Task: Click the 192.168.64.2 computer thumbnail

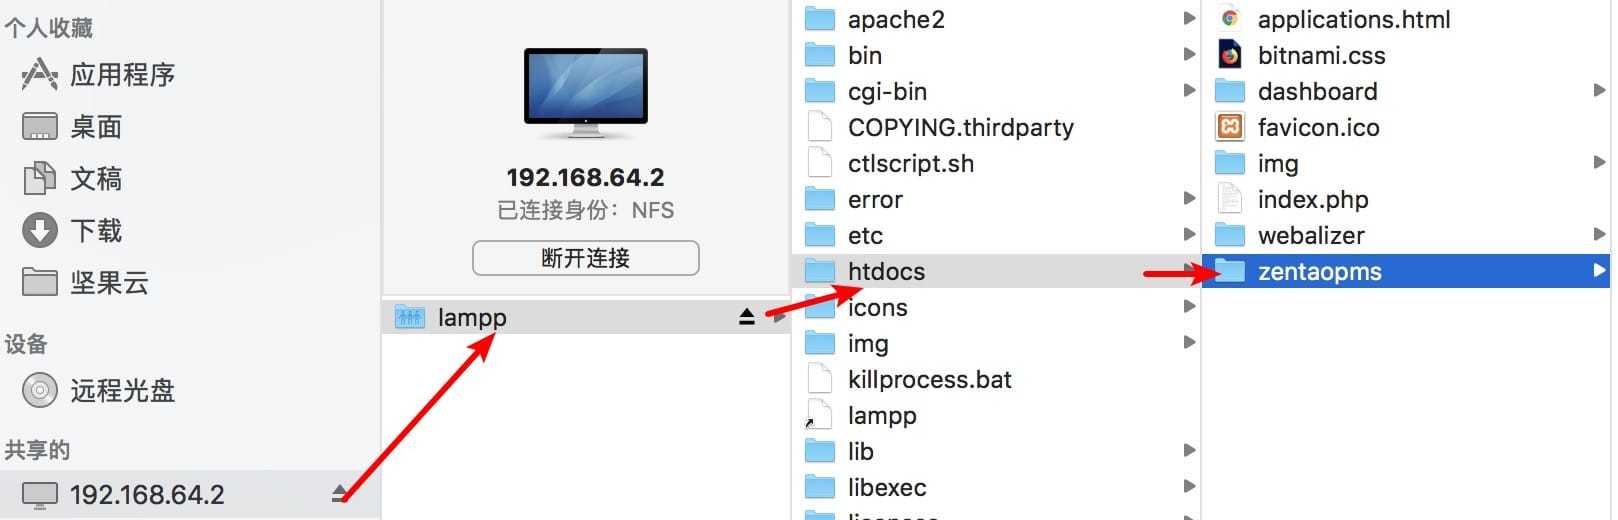Action: 586,94
